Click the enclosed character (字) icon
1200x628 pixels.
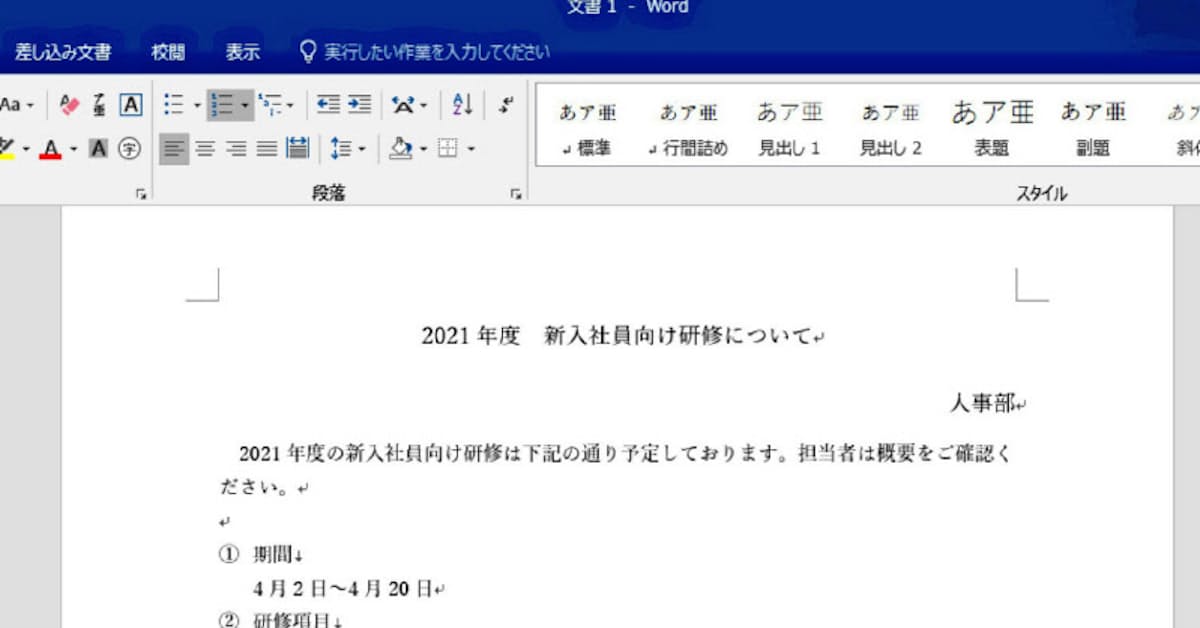click(x=129, y=149)
